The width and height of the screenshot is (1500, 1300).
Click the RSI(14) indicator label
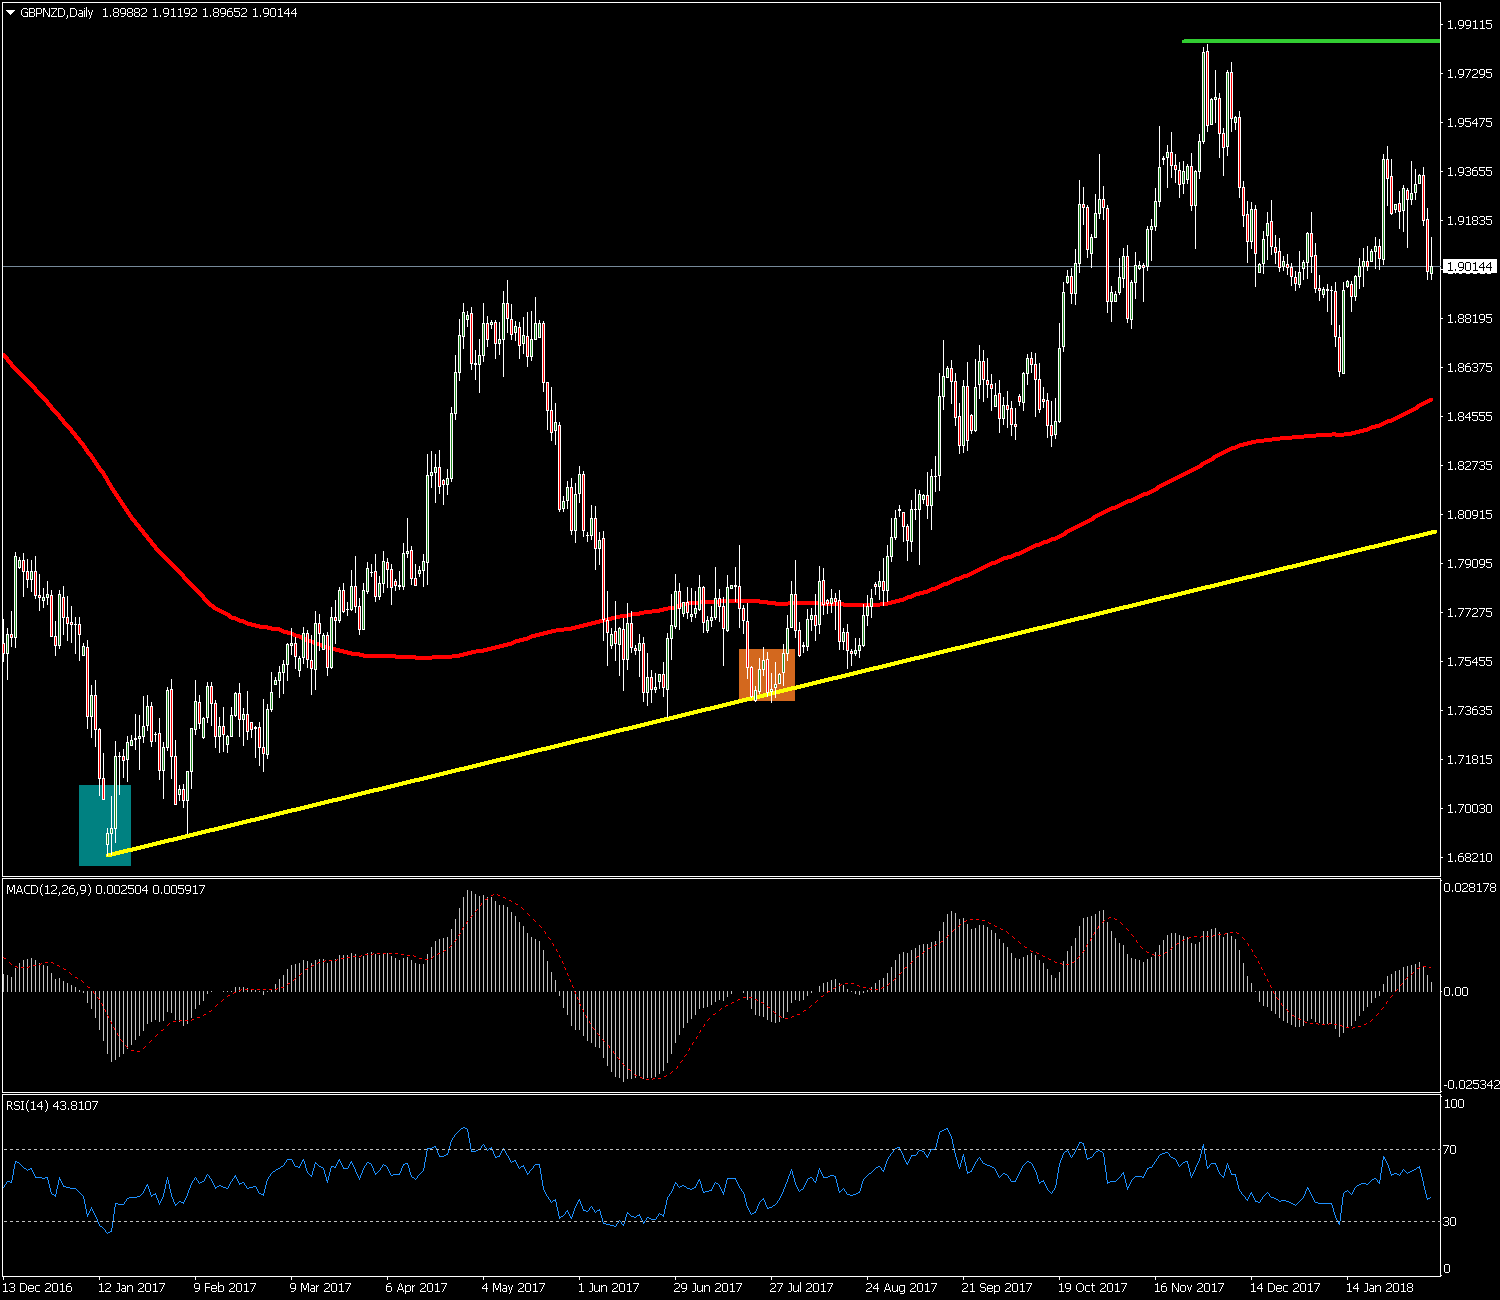pos(52,1105)
